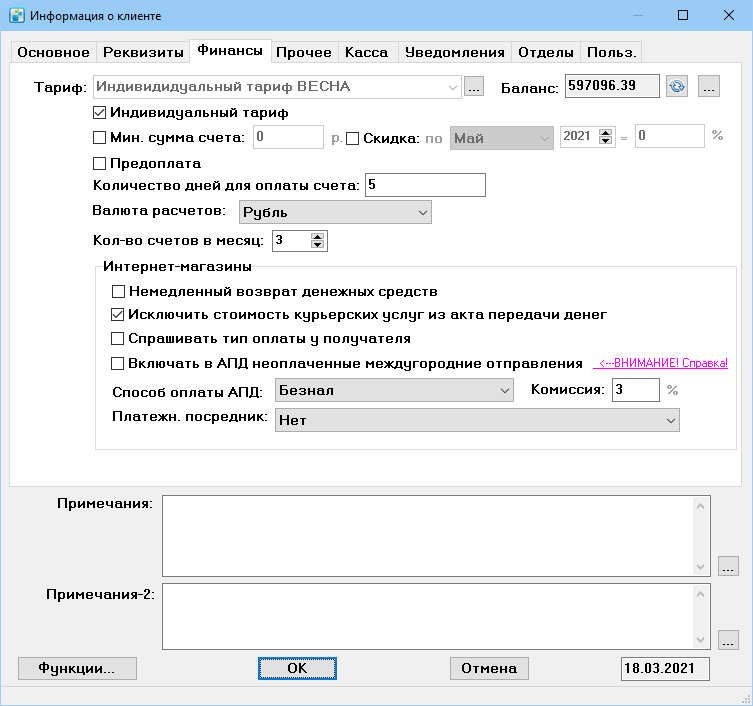Open the Касса tab
The image size is (753, 706).
click(366, 52)
